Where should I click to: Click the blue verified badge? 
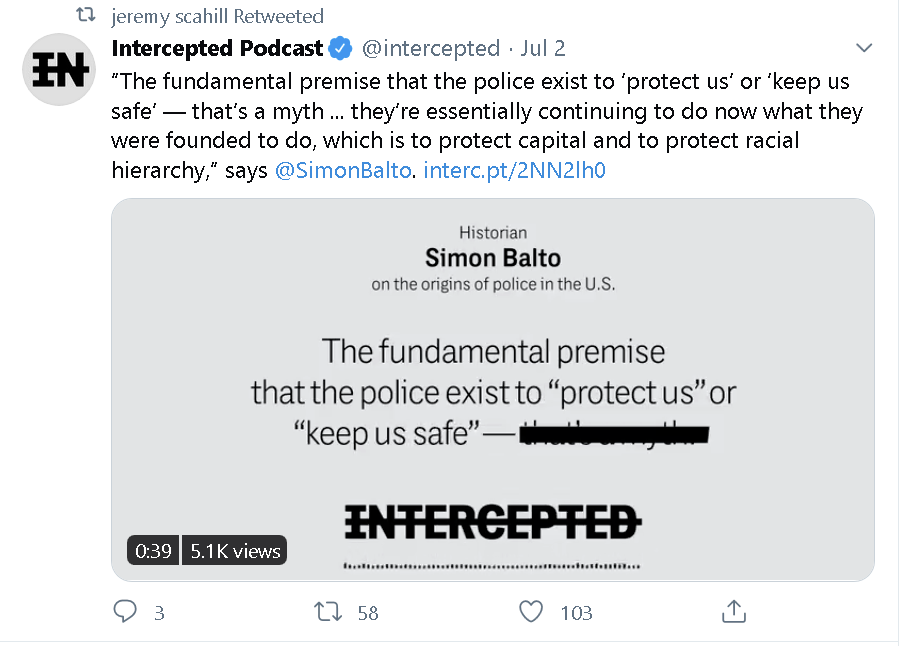pos(340,48)
